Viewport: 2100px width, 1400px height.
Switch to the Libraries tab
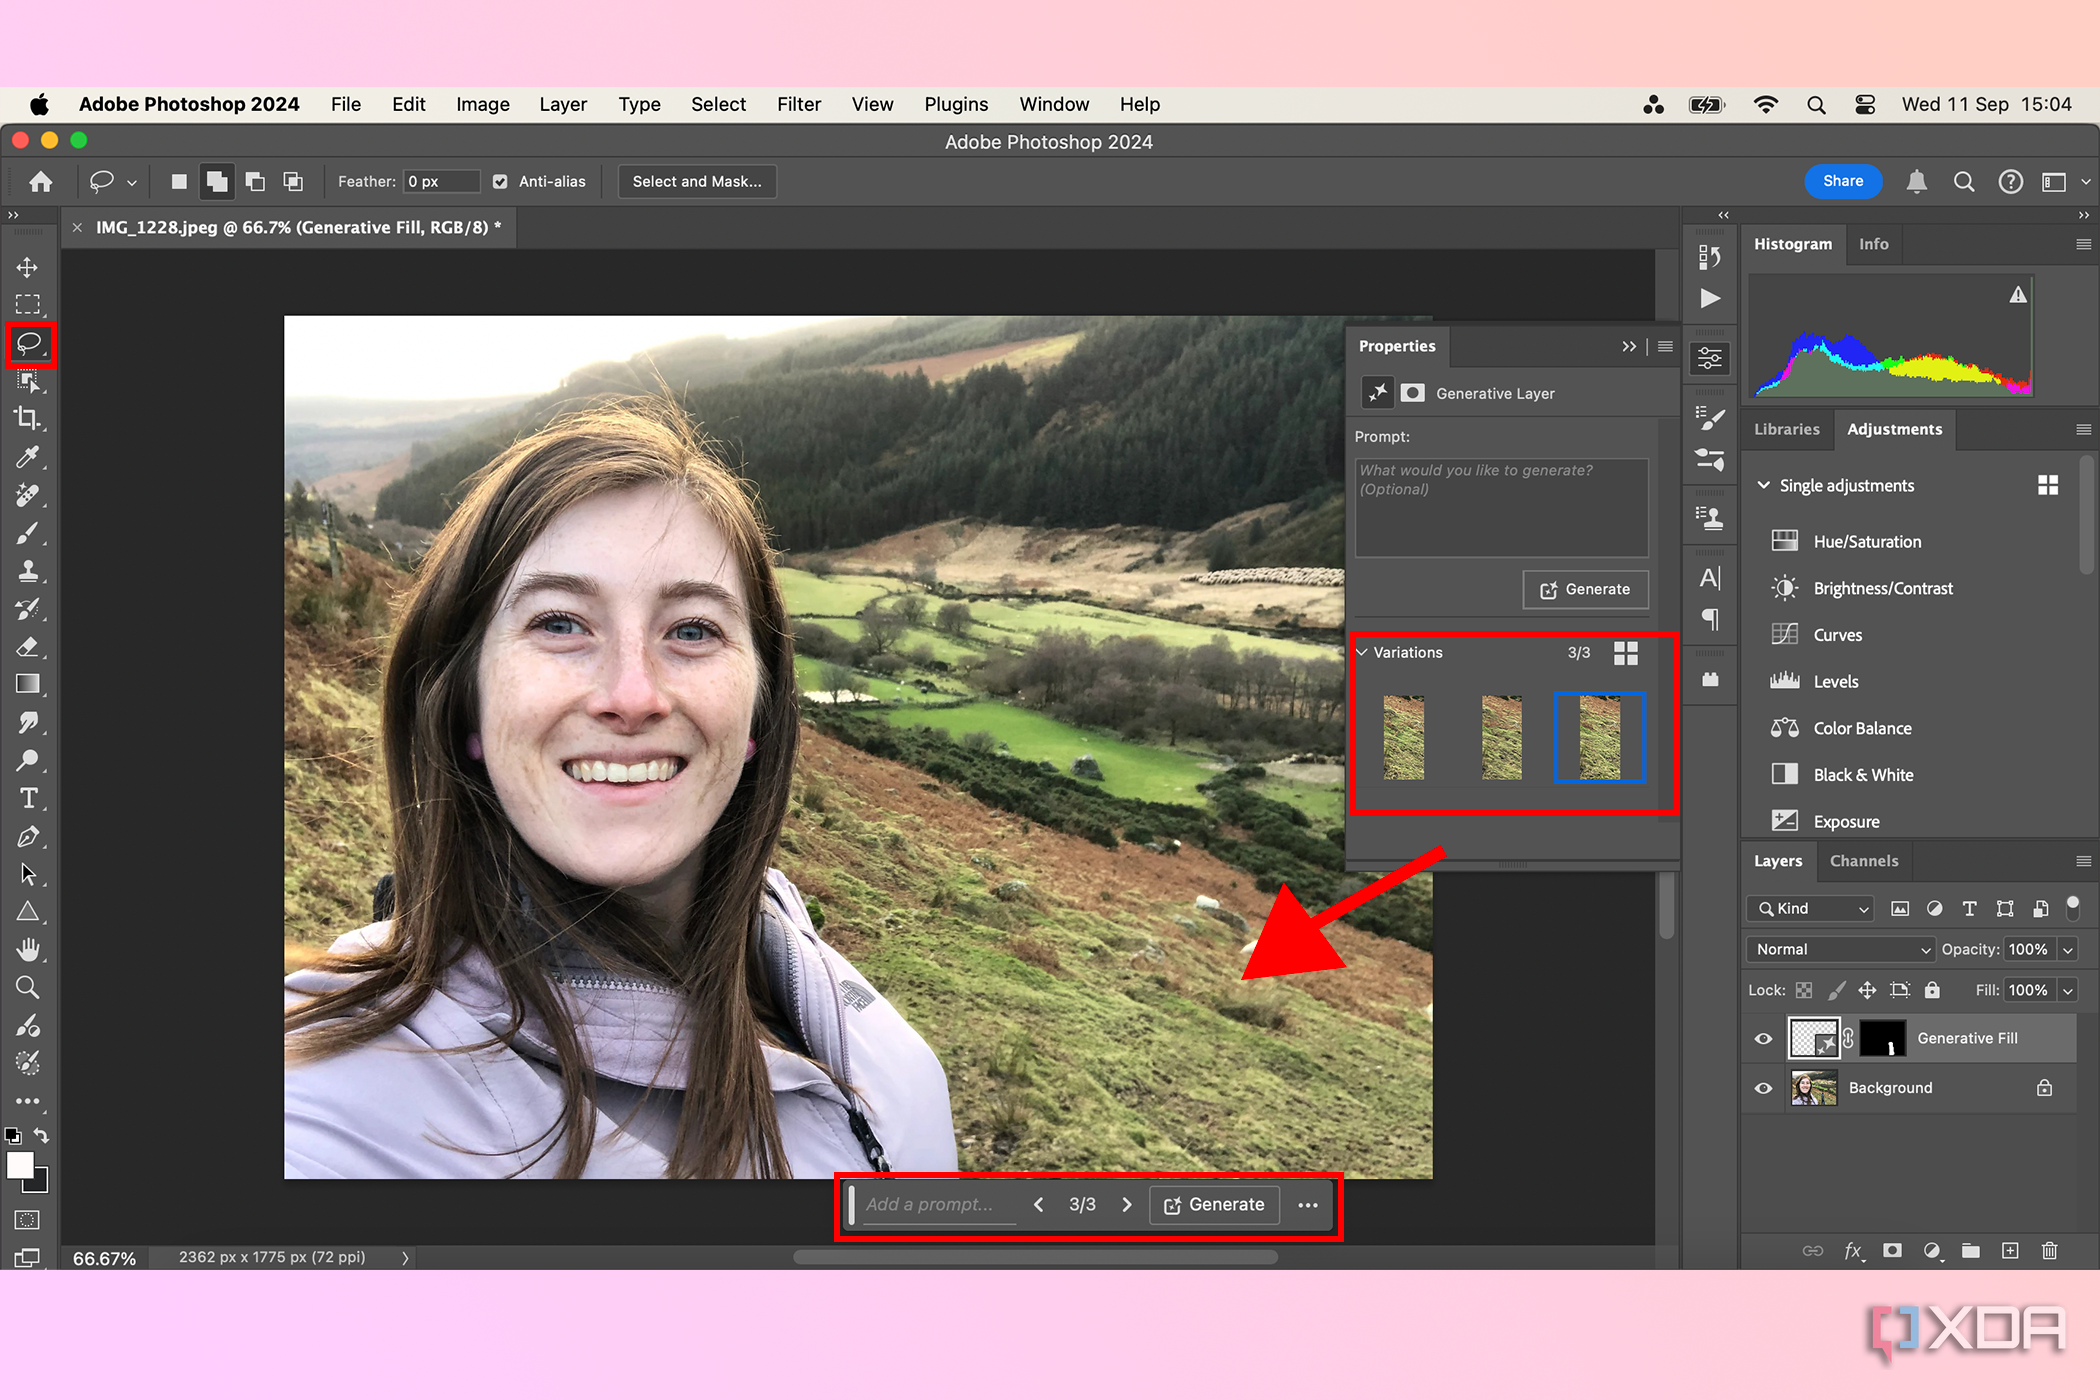pos(1787,429)
